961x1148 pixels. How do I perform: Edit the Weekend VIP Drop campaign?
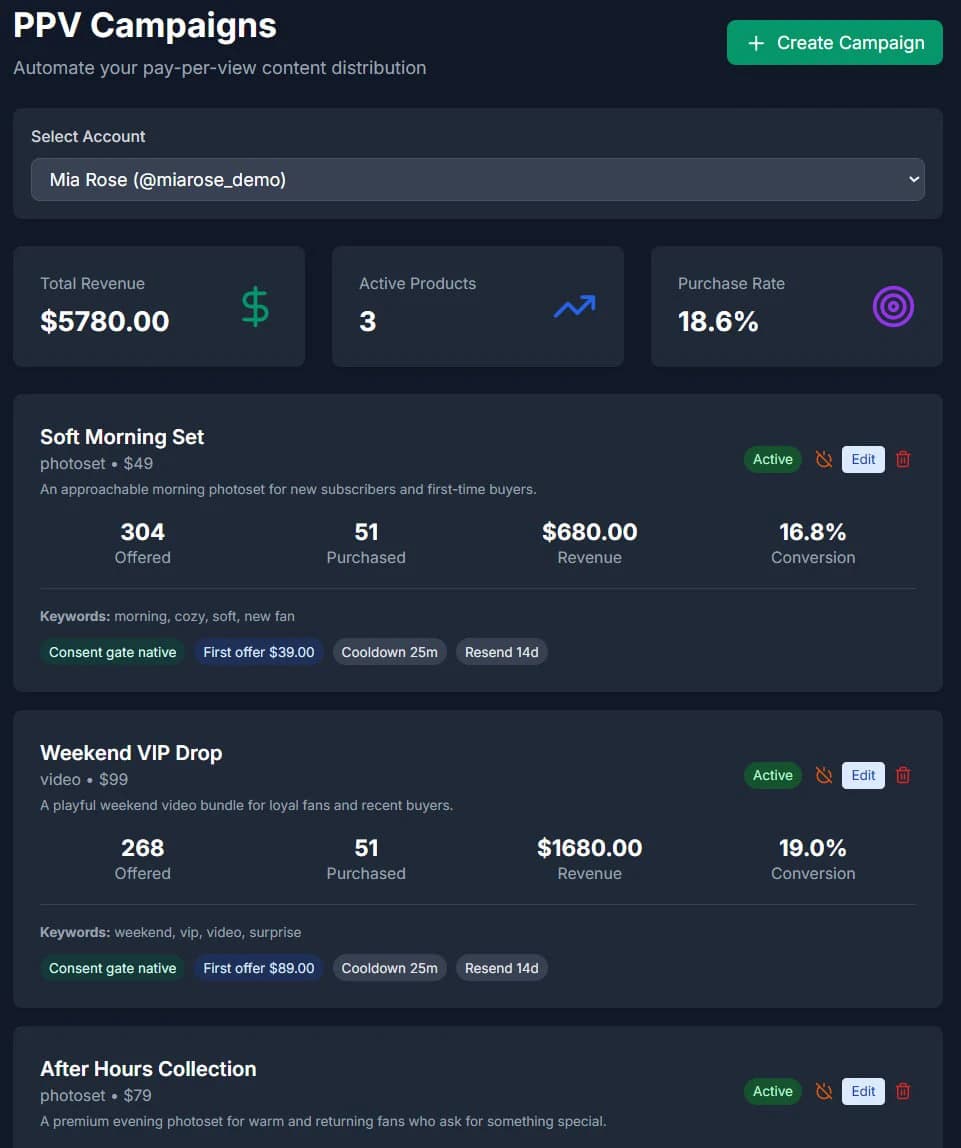tap(863, 775)
